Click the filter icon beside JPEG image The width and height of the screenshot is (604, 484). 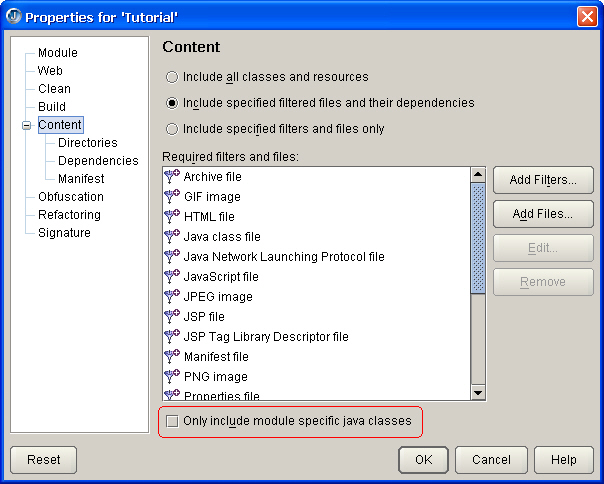tap(172, 297)
